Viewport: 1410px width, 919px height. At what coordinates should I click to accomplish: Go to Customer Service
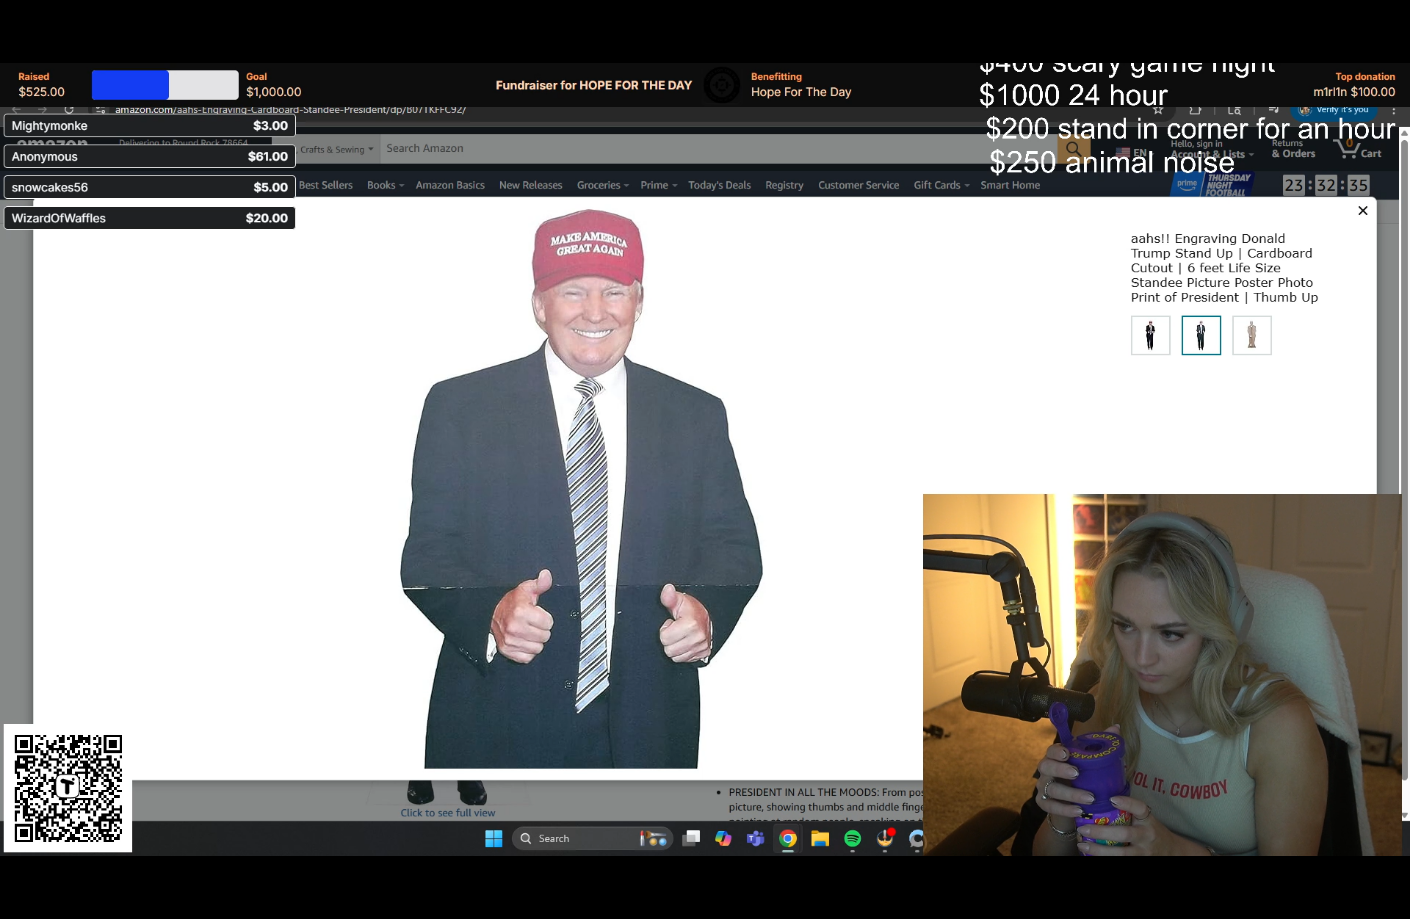859,185
